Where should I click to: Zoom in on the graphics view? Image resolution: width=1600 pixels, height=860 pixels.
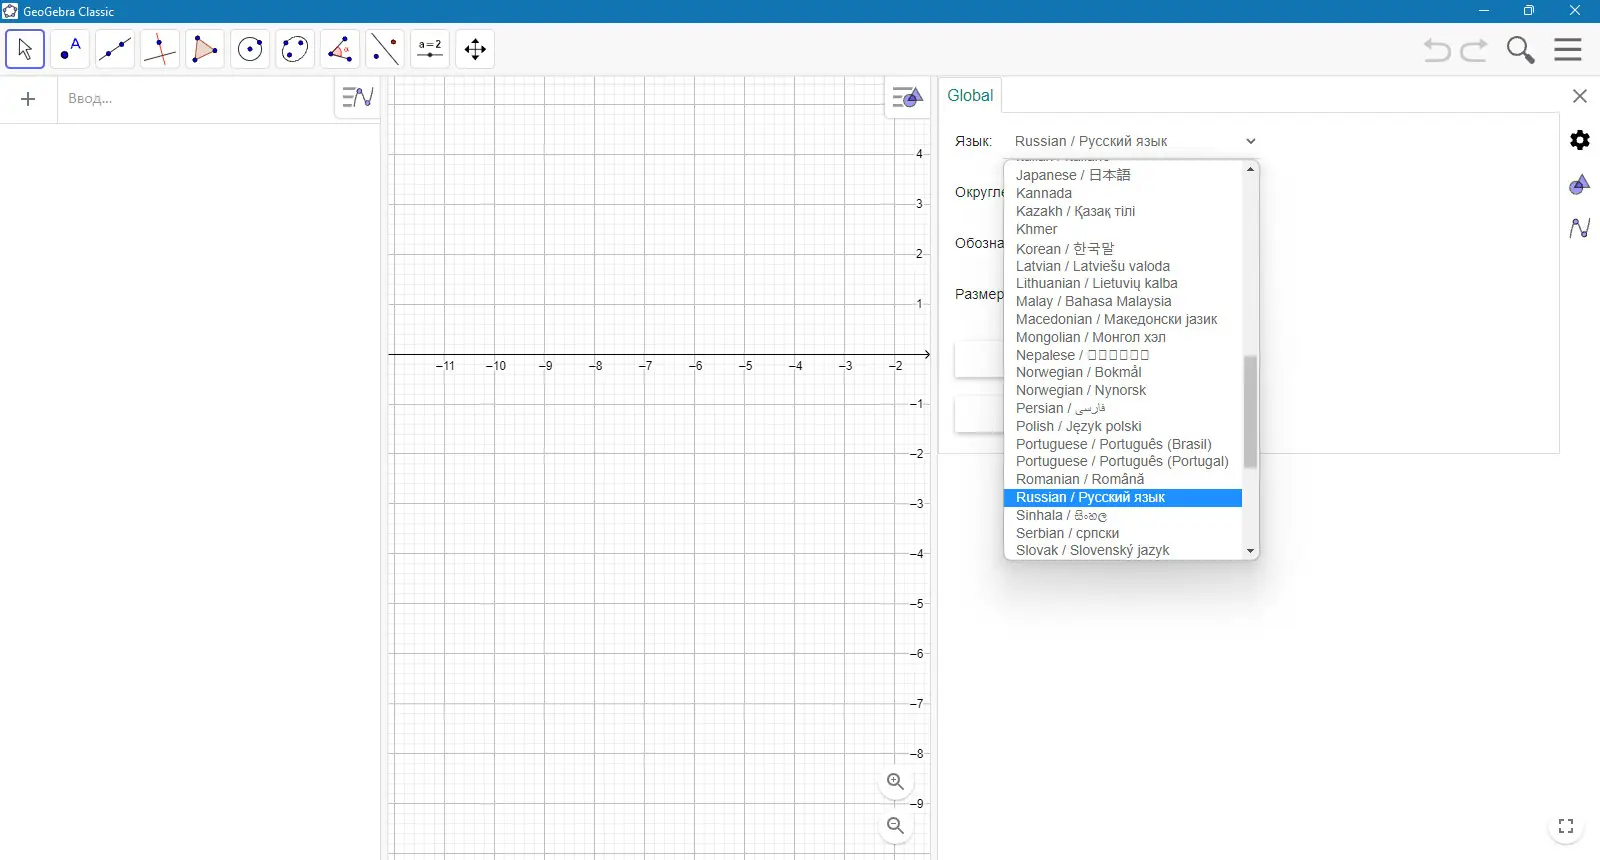pos(896,782)
